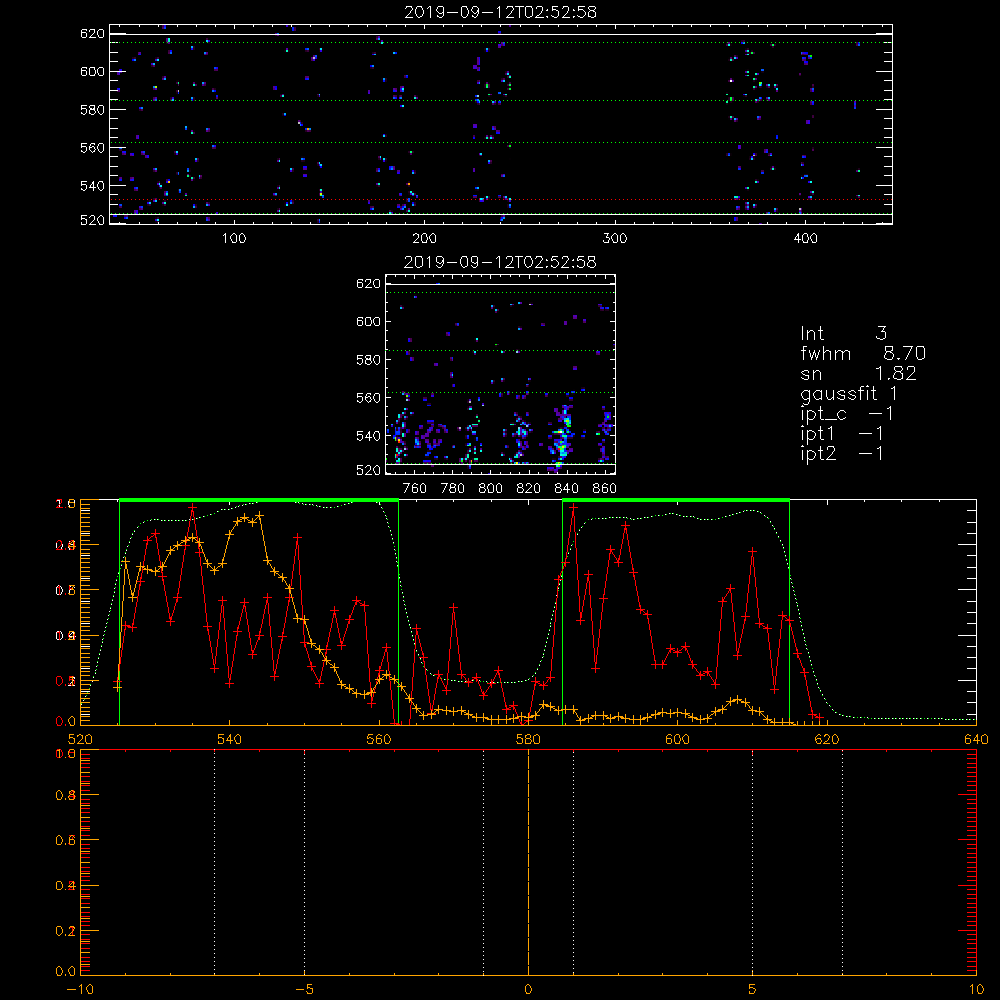The width and height of the screenshot is (1000, 1000).
Task: Click y-axis label 560 on the top plot
Action: pos(92,147)
